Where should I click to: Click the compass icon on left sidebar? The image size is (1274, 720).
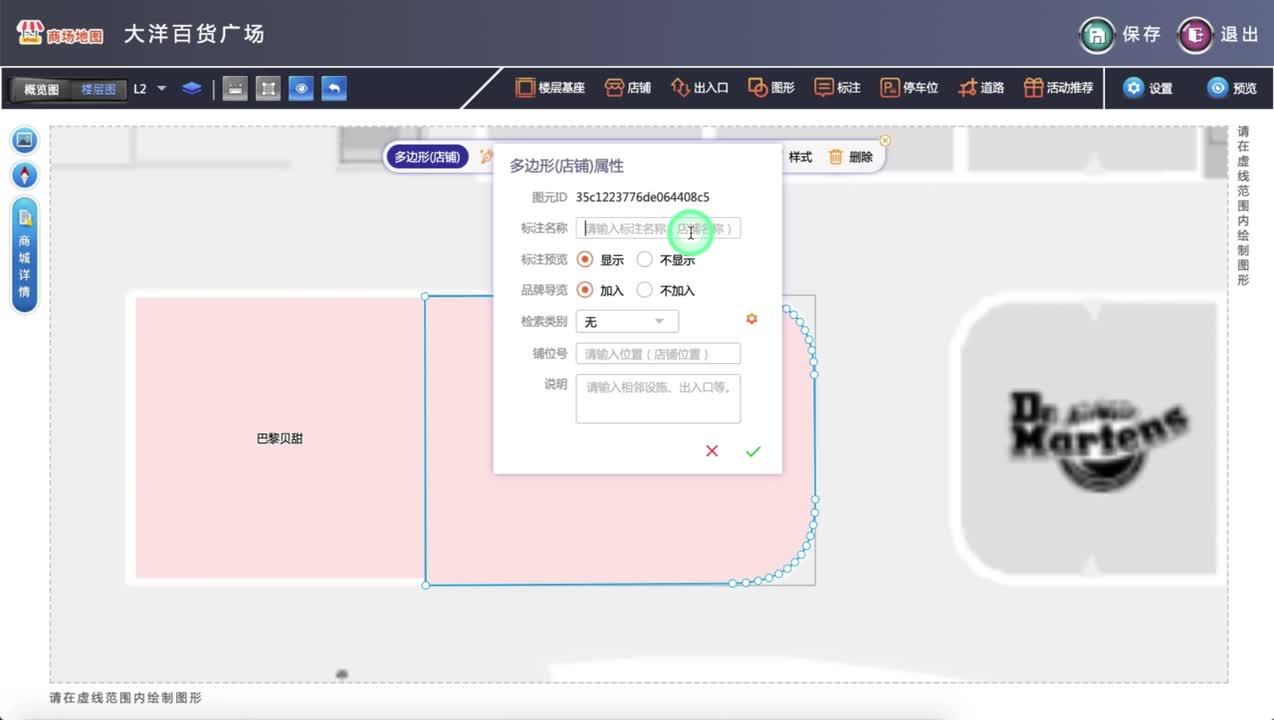click(25, 176)
